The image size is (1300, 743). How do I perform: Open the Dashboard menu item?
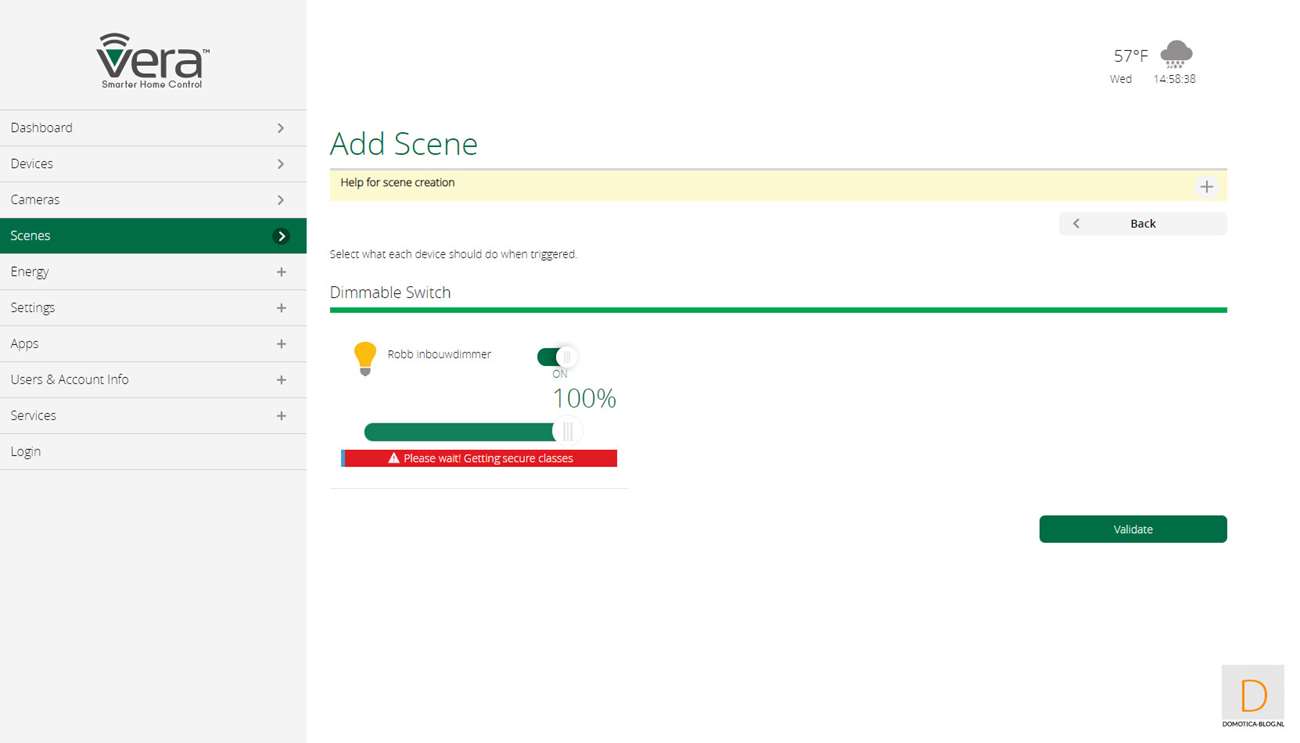tap(42, 128)
